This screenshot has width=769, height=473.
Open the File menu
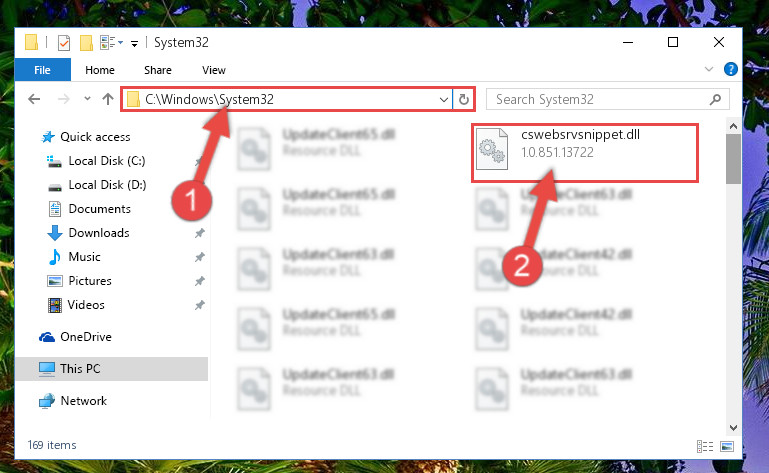[x=43, y=70]
